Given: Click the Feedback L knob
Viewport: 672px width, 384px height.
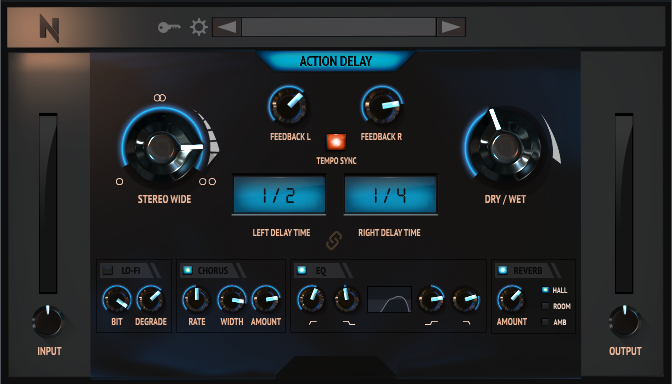Looking at the screenshot, I should coord(288,105).
